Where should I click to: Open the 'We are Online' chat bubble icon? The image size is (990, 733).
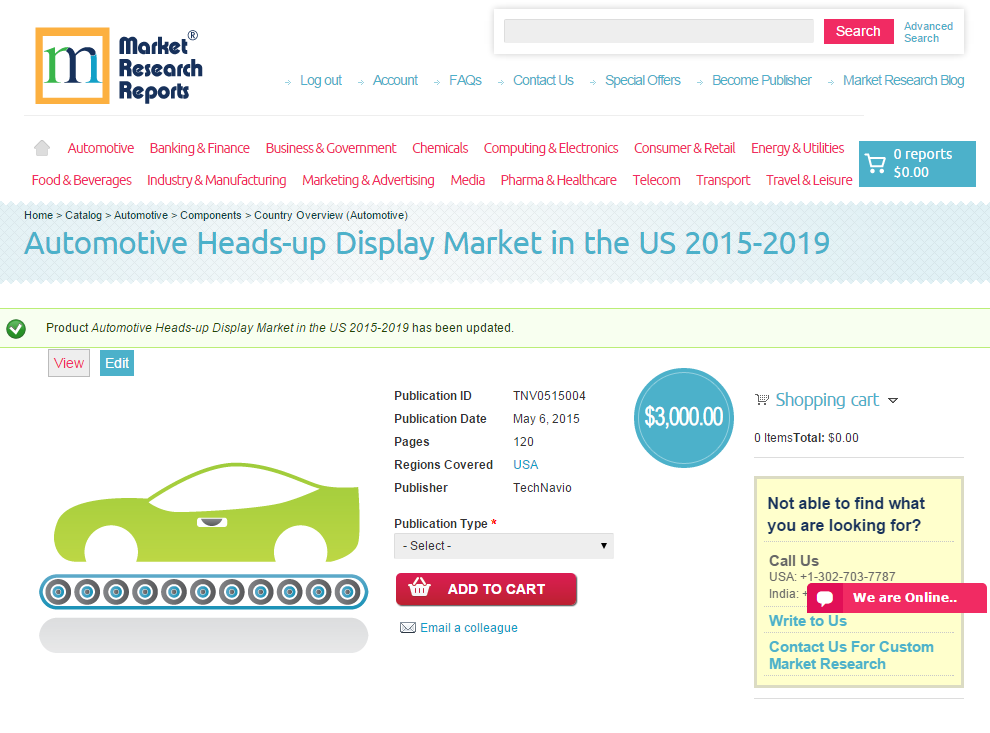tap(823, 597)
